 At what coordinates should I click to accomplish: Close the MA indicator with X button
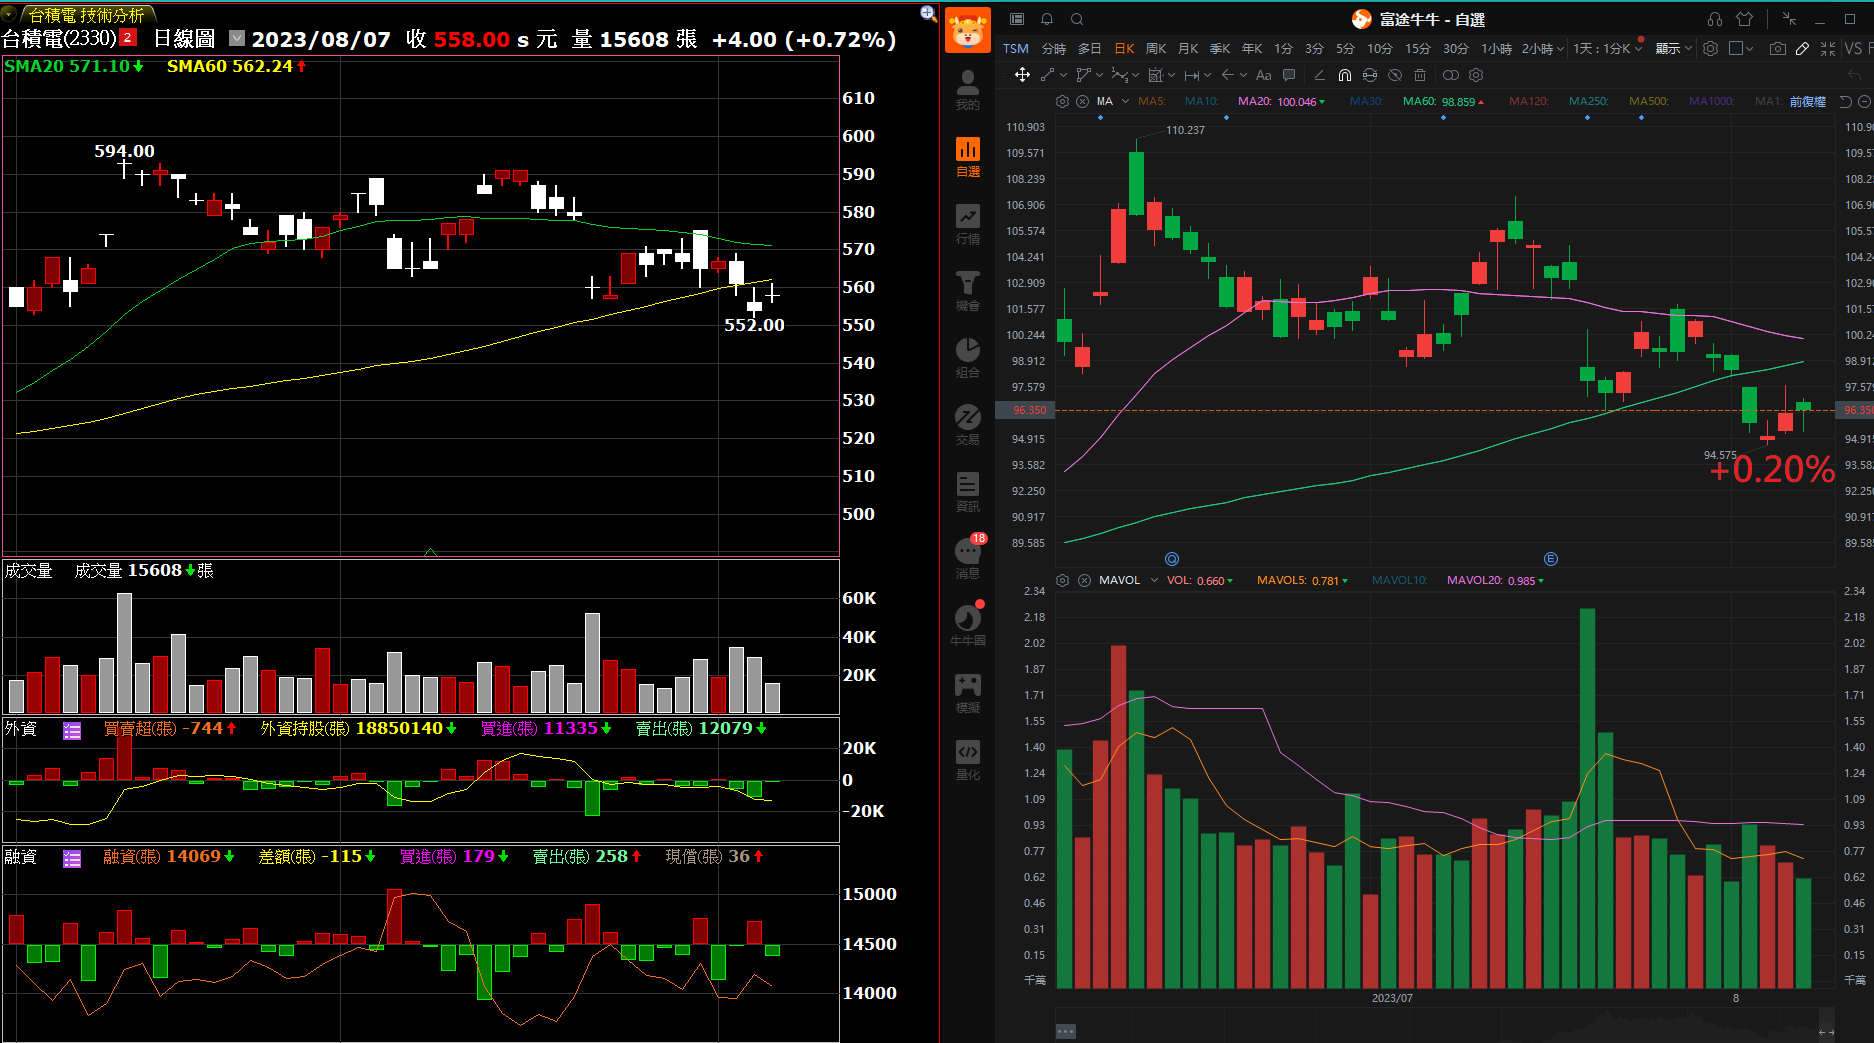[x=1082, y=101]
